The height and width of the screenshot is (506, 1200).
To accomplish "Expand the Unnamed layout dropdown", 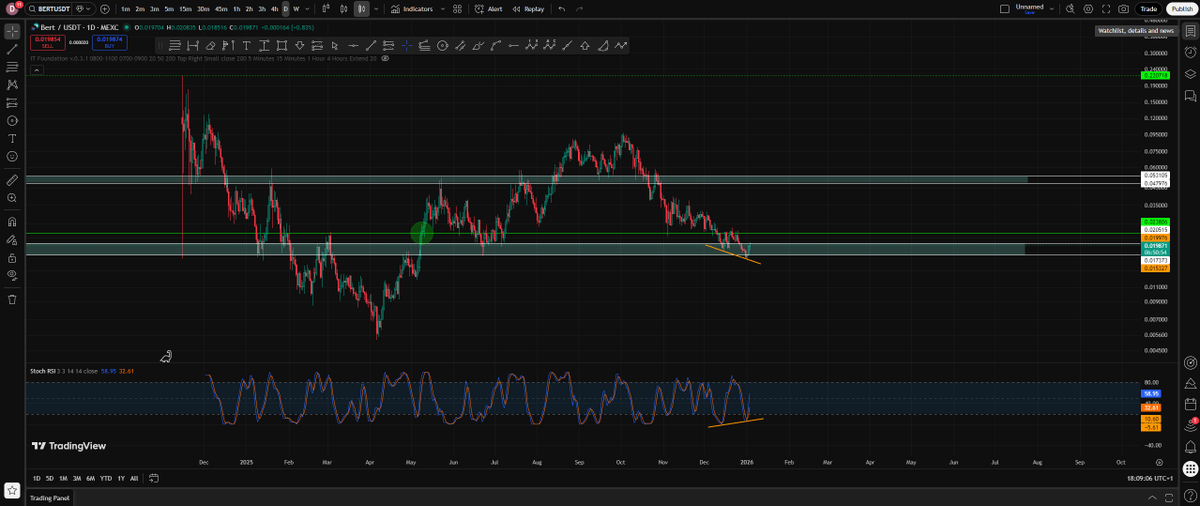I will [1052, 9].
